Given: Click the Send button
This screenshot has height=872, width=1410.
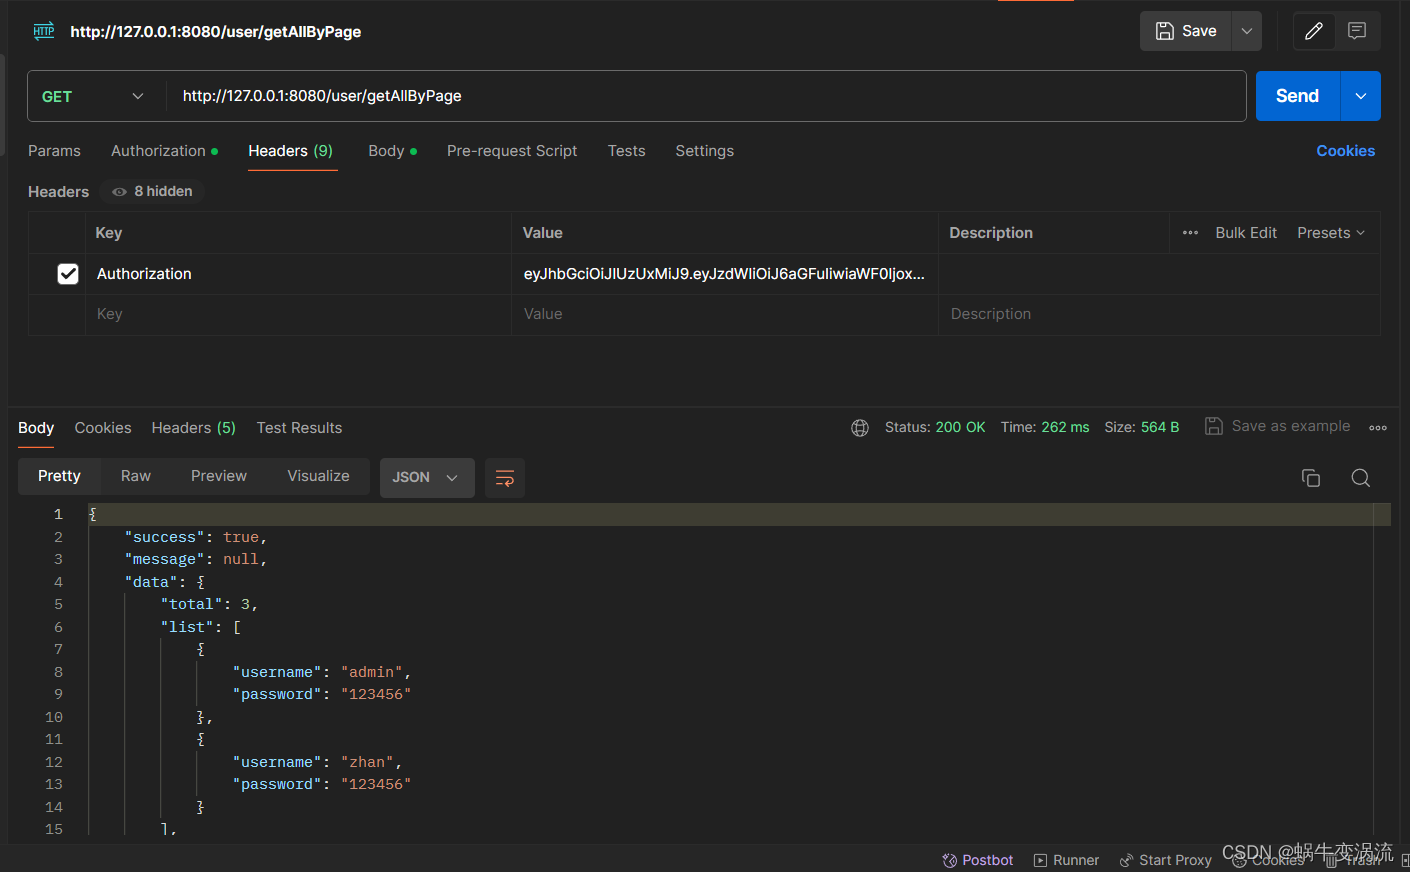Looking at the screenshot, I should [1298, 96].
